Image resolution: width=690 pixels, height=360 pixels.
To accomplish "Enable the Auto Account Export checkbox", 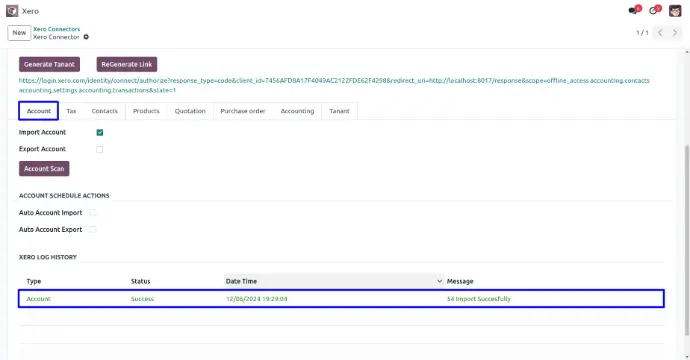I will [92, 229].
